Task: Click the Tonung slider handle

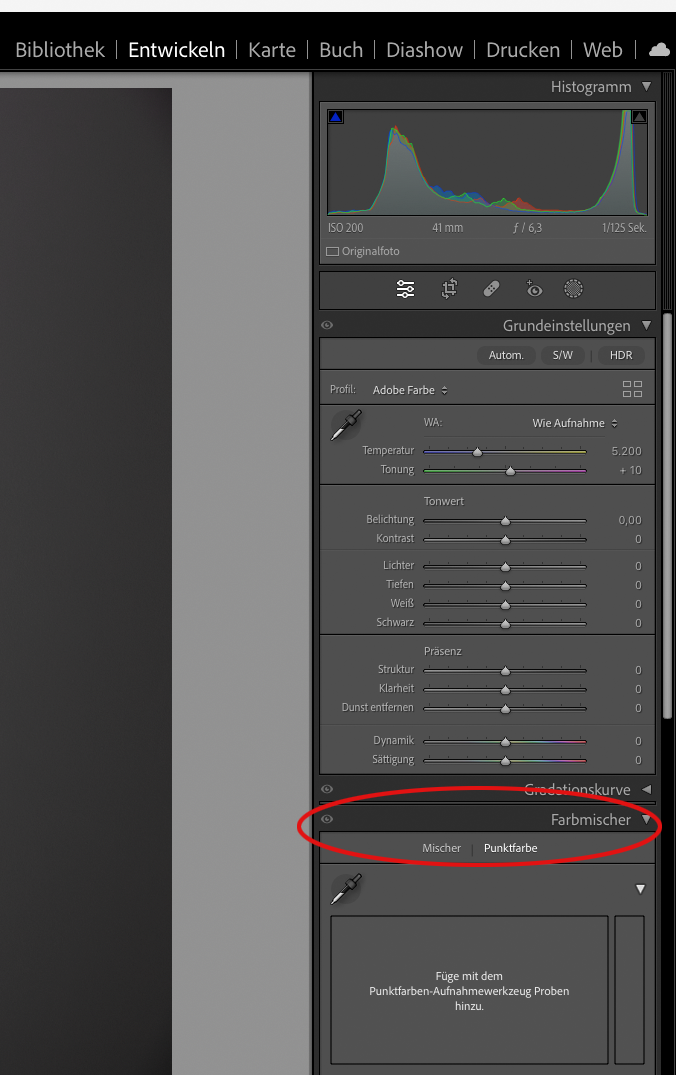Action: 510,471
